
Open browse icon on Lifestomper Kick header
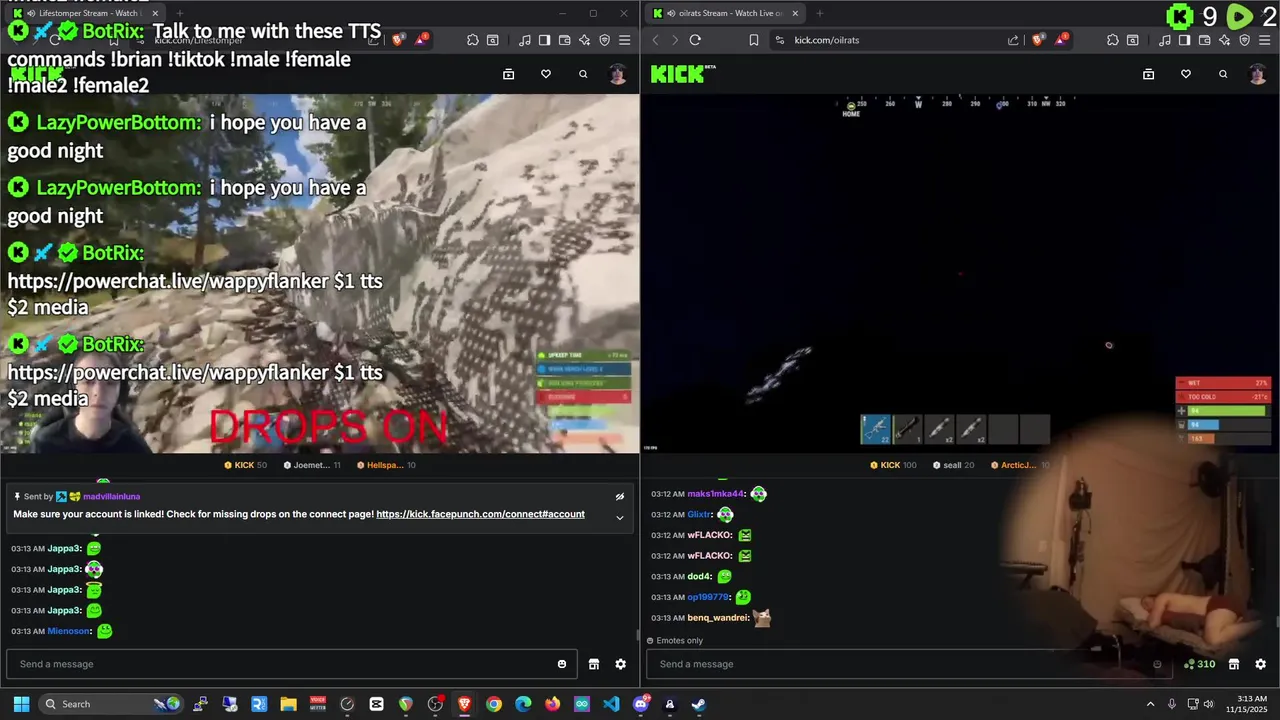508,74
